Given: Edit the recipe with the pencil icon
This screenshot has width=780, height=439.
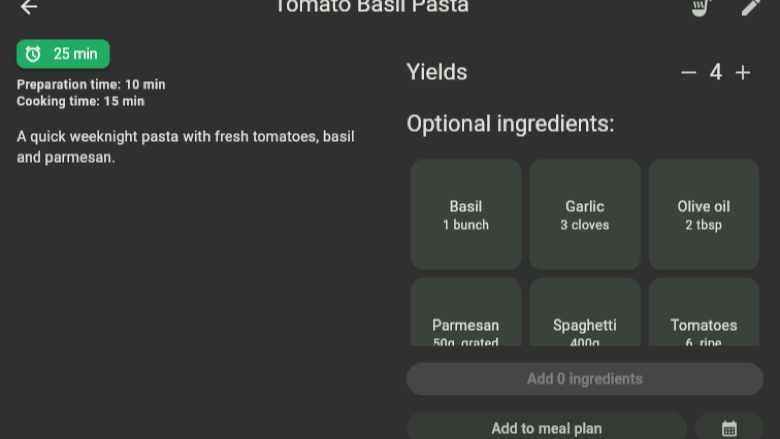Looking at the screenshot, I should coord(750,7).
